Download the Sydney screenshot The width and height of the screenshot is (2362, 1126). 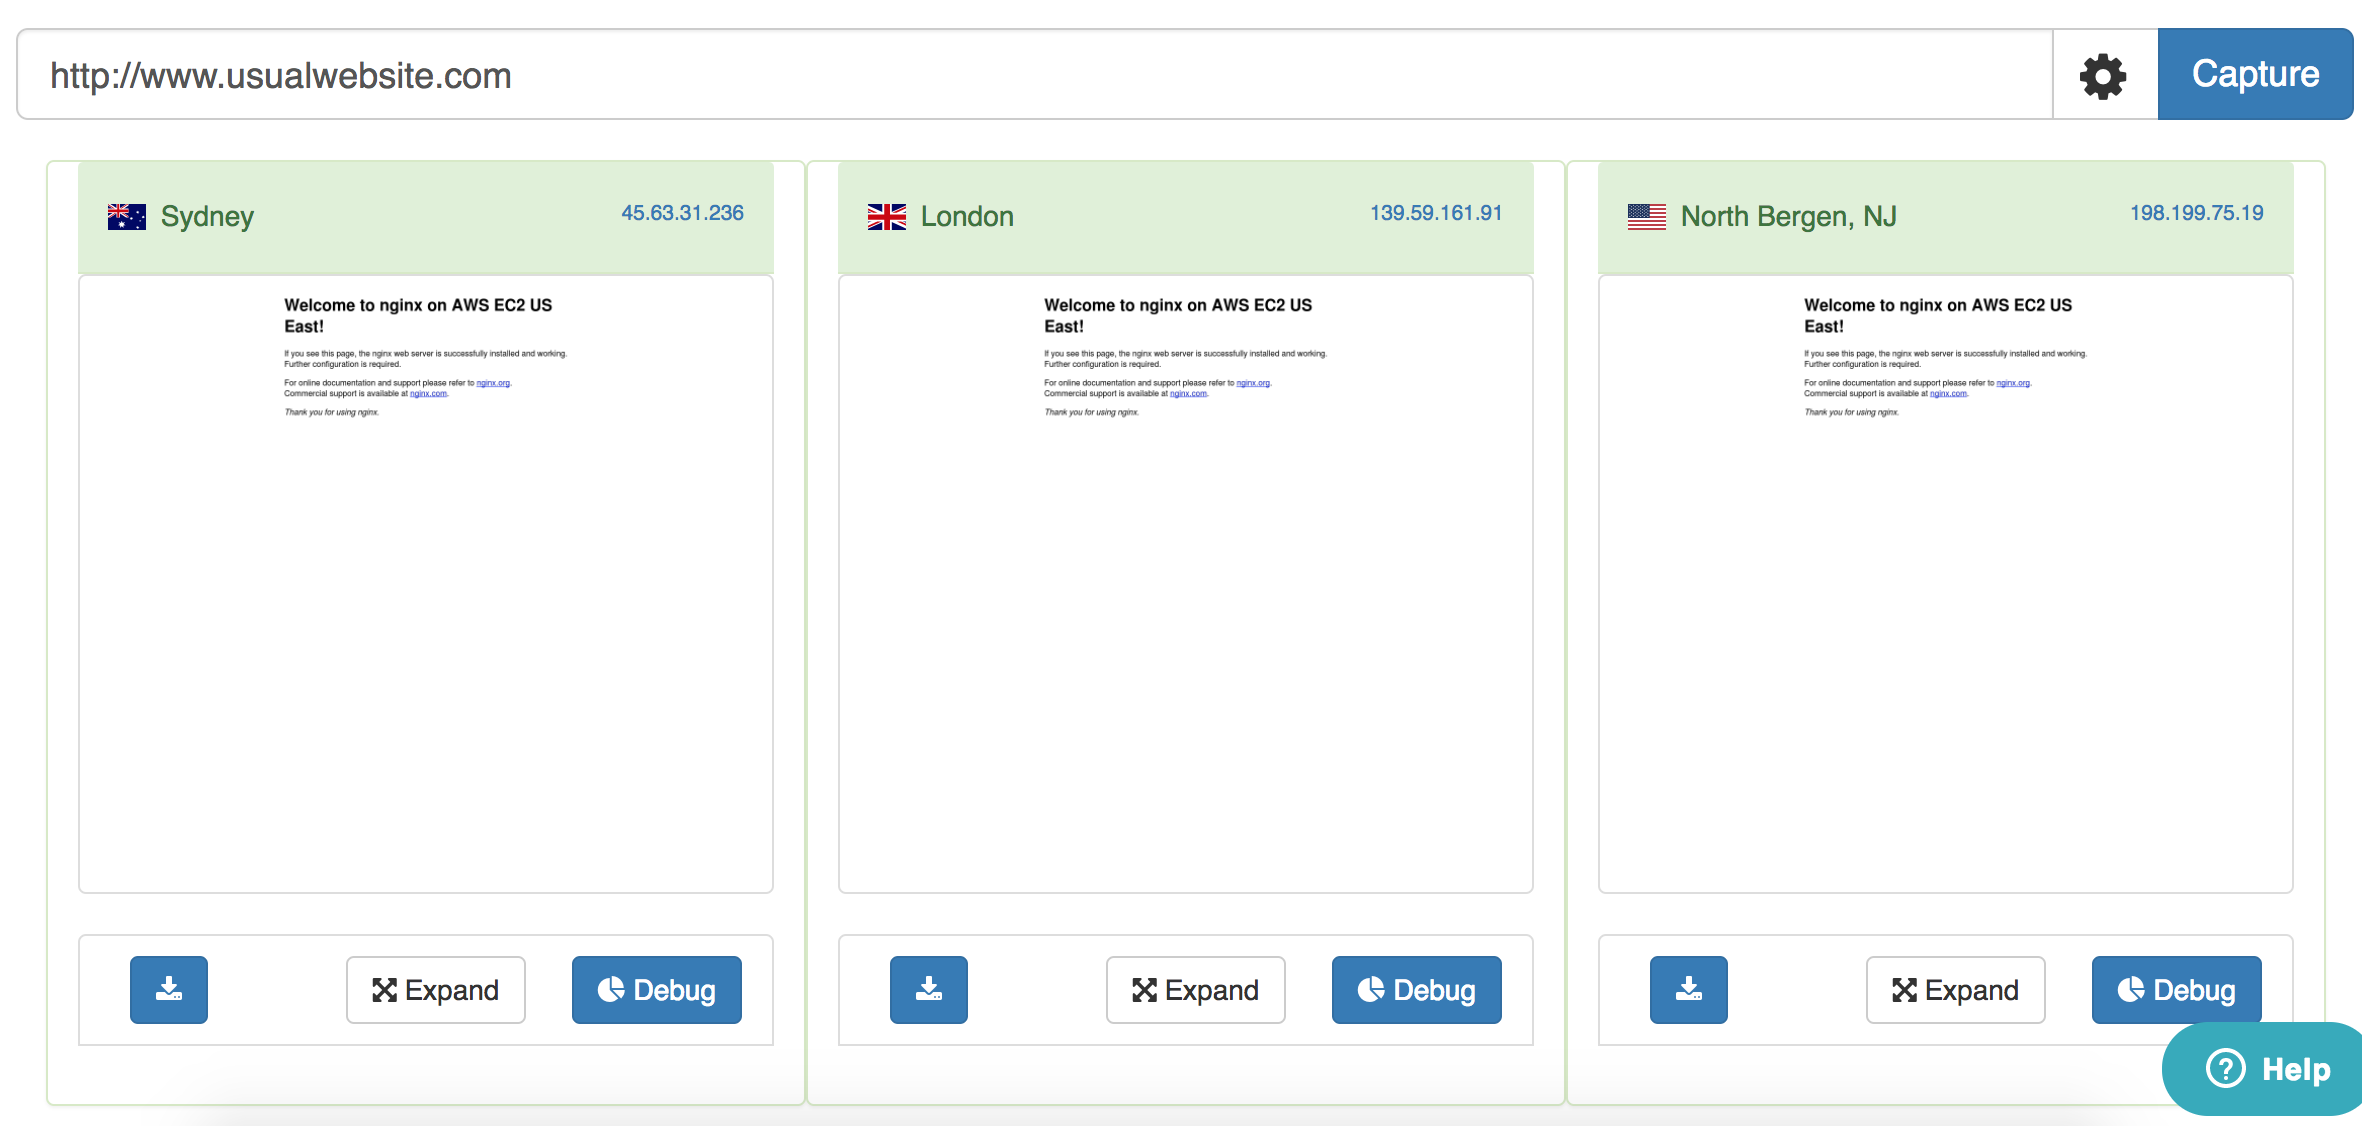pos(169,989)
